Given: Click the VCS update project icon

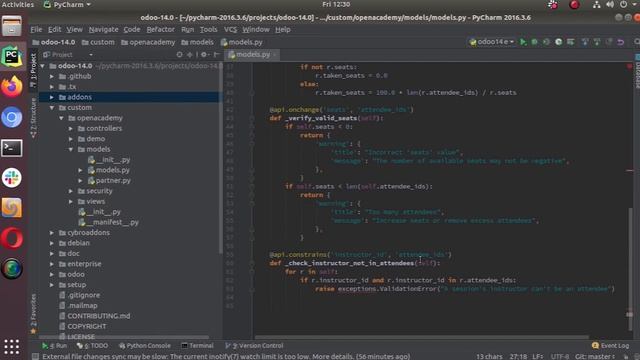Looking at the screenshot, I should (585, 42).
